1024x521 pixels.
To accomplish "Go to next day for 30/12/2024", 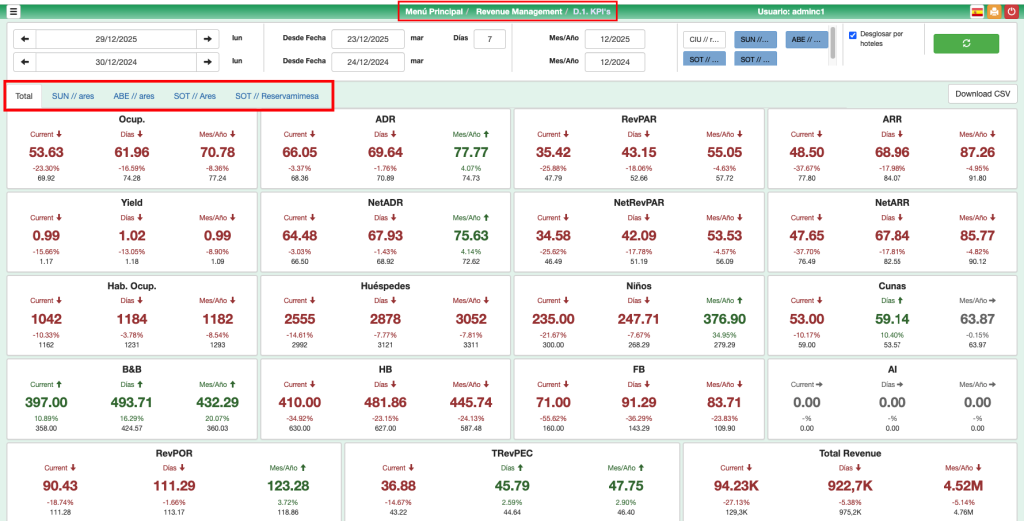I will 207,62.
